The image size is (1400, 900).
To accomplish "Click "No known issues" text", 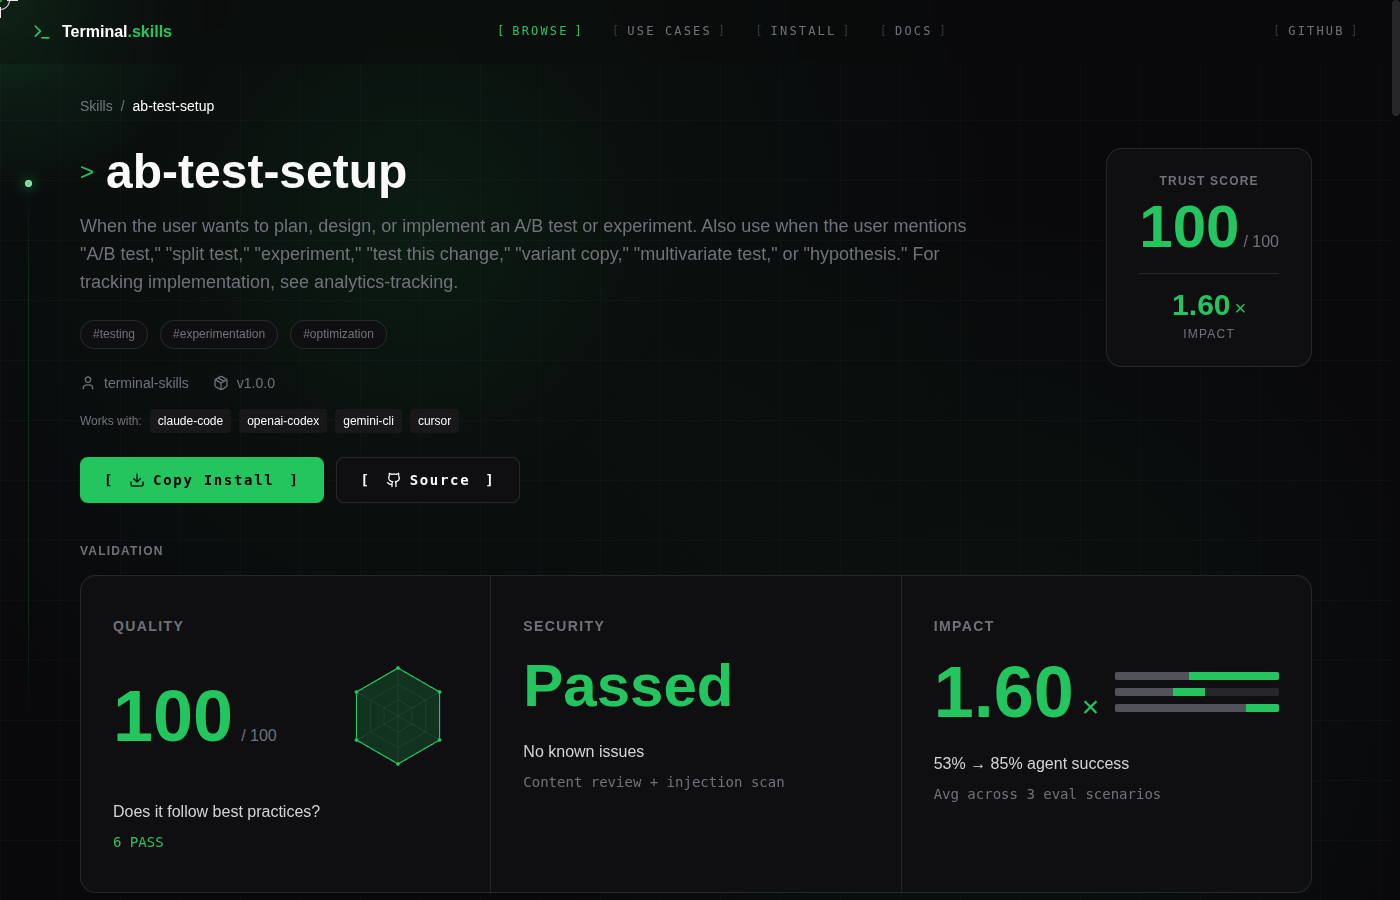I will pos(584,752).
